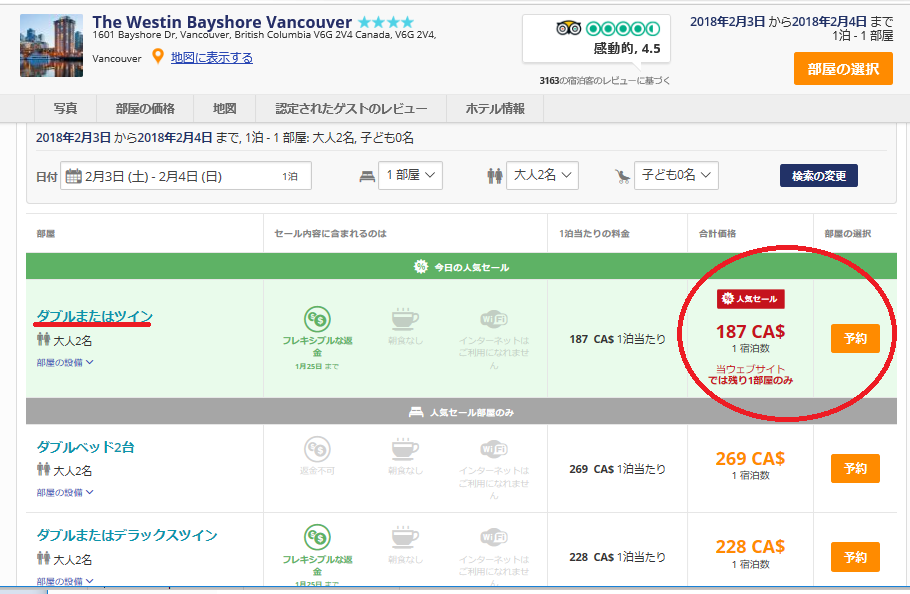
Task: Open the ダブルベッド2台 room link
Action: [86, 447]
